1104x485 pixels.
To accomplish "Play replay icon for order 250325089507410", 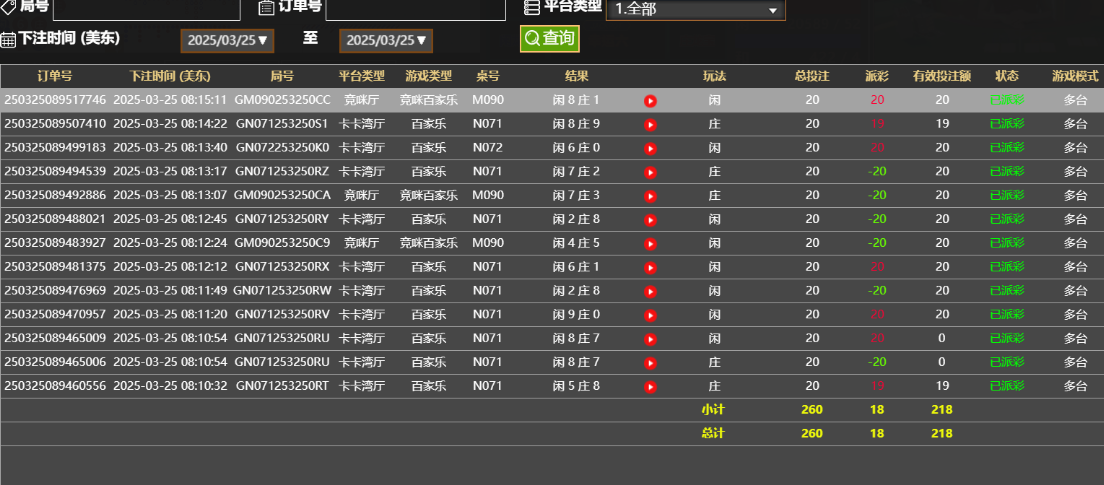I will point(650,125).
